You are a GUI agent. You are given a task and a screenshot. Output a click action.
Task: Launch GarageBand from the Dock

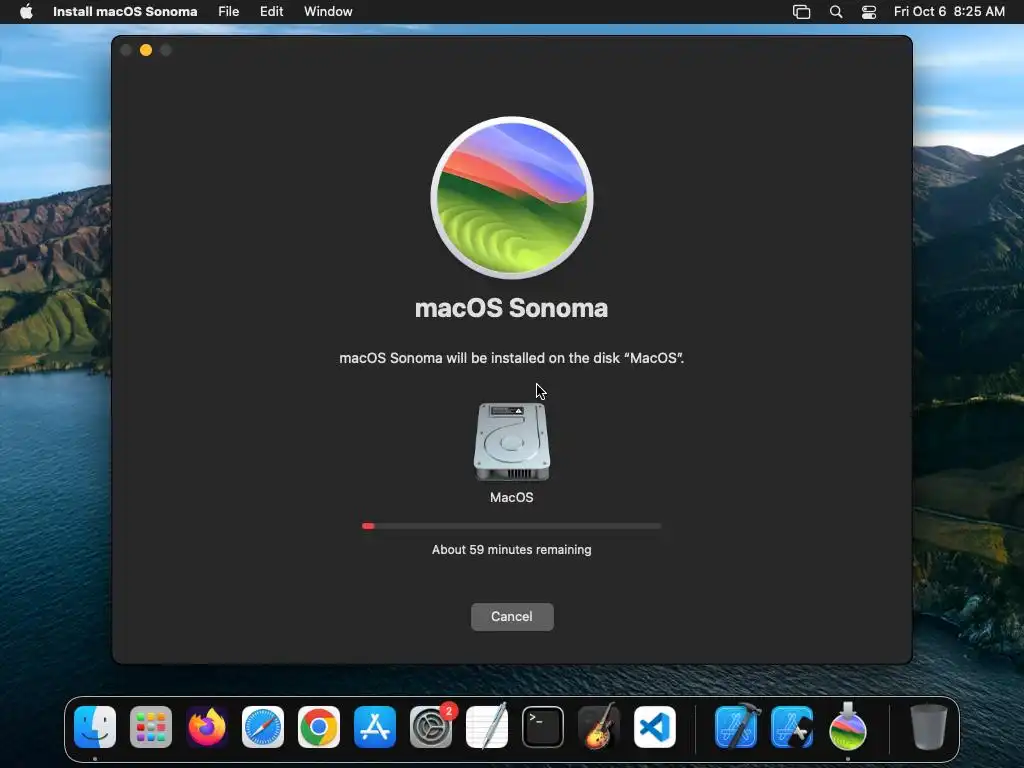click(599, 727)
